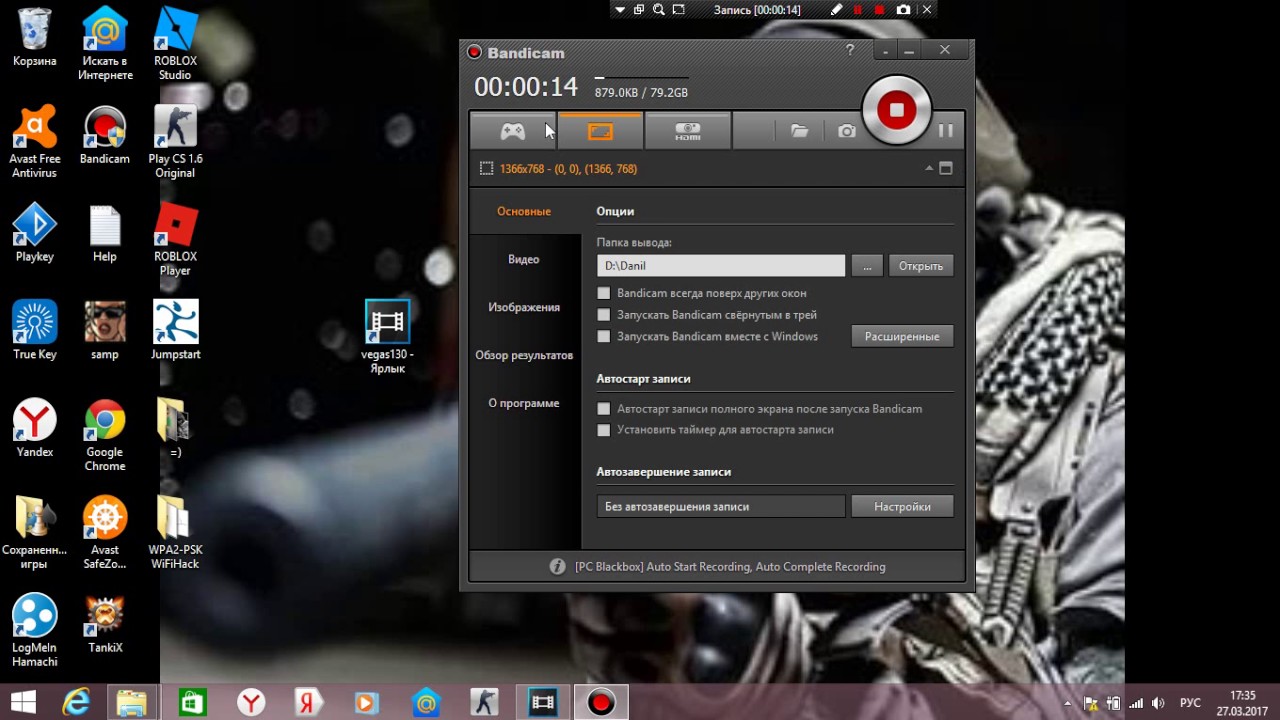This screenshot has width=1280, height=720.
Task: Click fullscreen rectangle icon beside up arrow
Action: 946,169
